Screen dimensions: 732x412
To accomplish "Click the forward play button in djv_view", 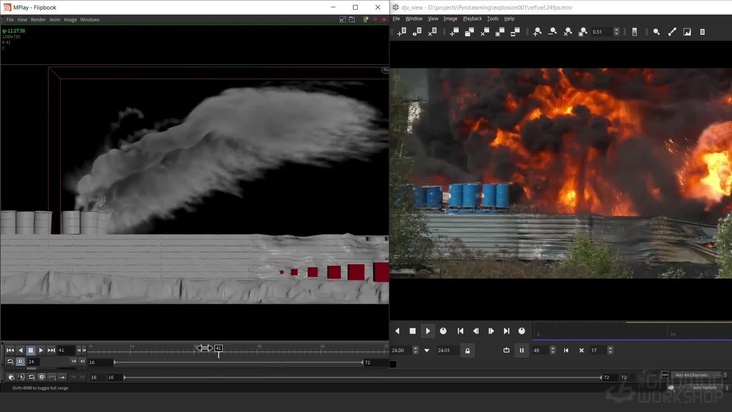I will [428, 331].
